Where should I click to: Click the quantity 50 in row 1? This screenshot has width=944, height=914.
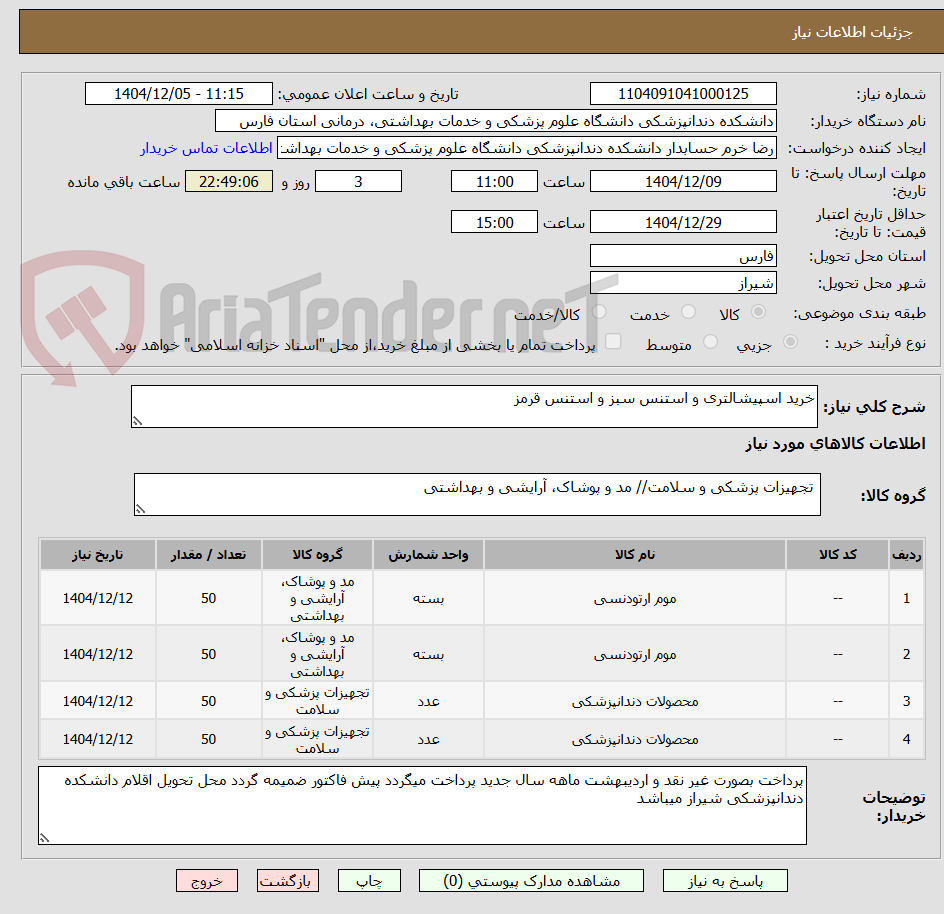click(209, 598)
